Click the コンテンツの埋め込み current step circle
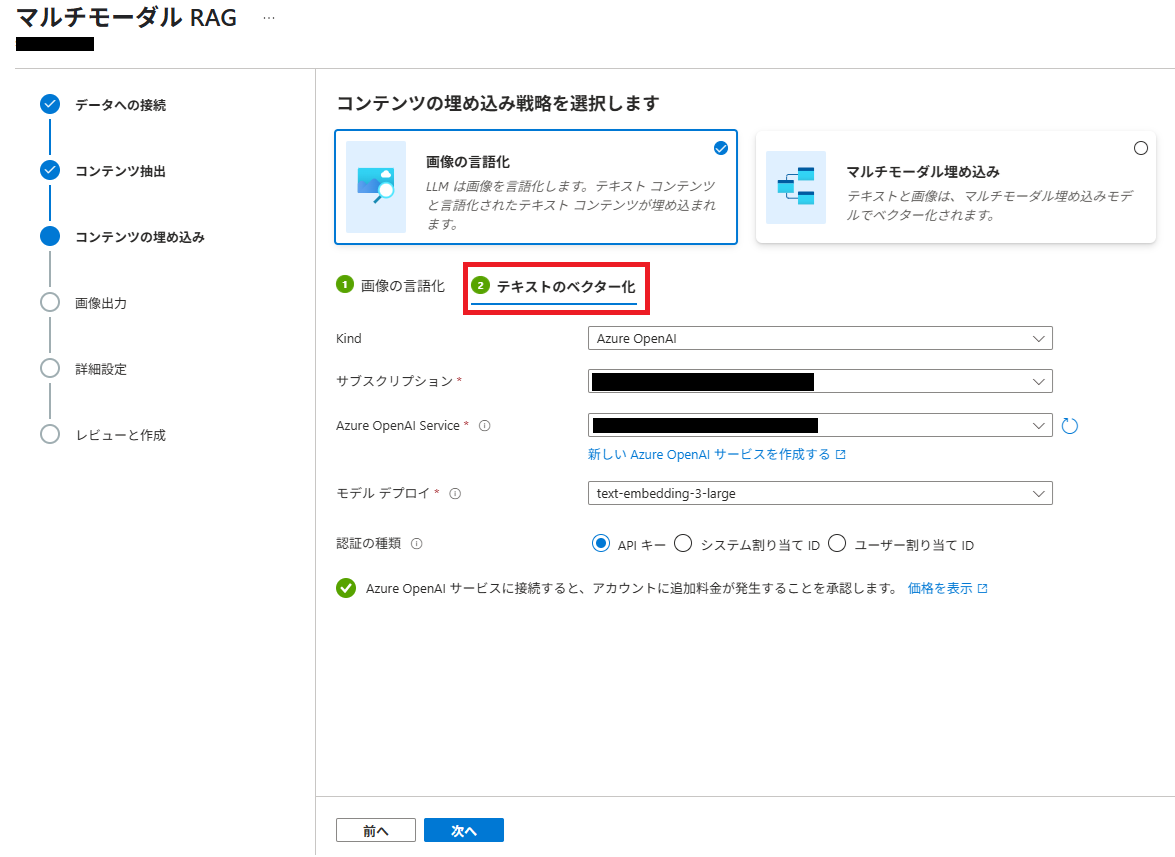1175x857 pixels. click(x=50, y=236)
